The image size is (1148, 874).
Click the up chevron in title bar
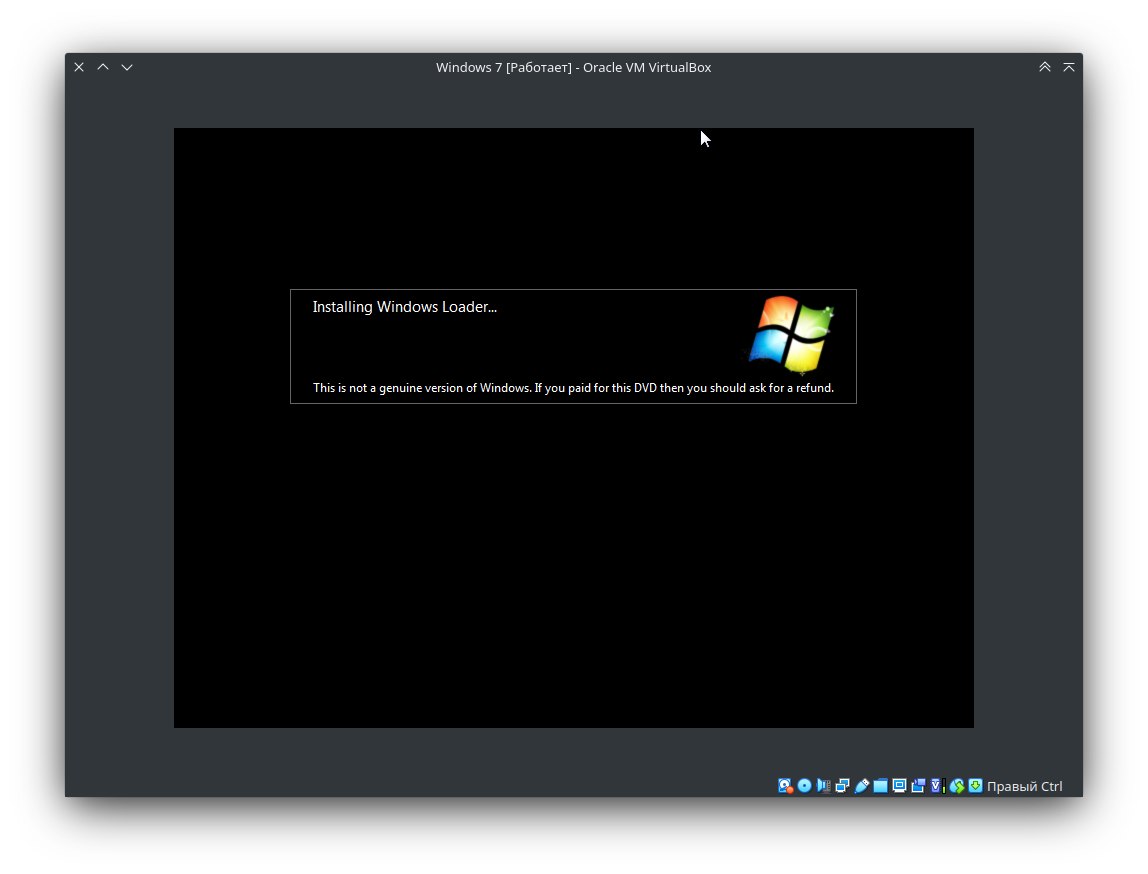103,67
